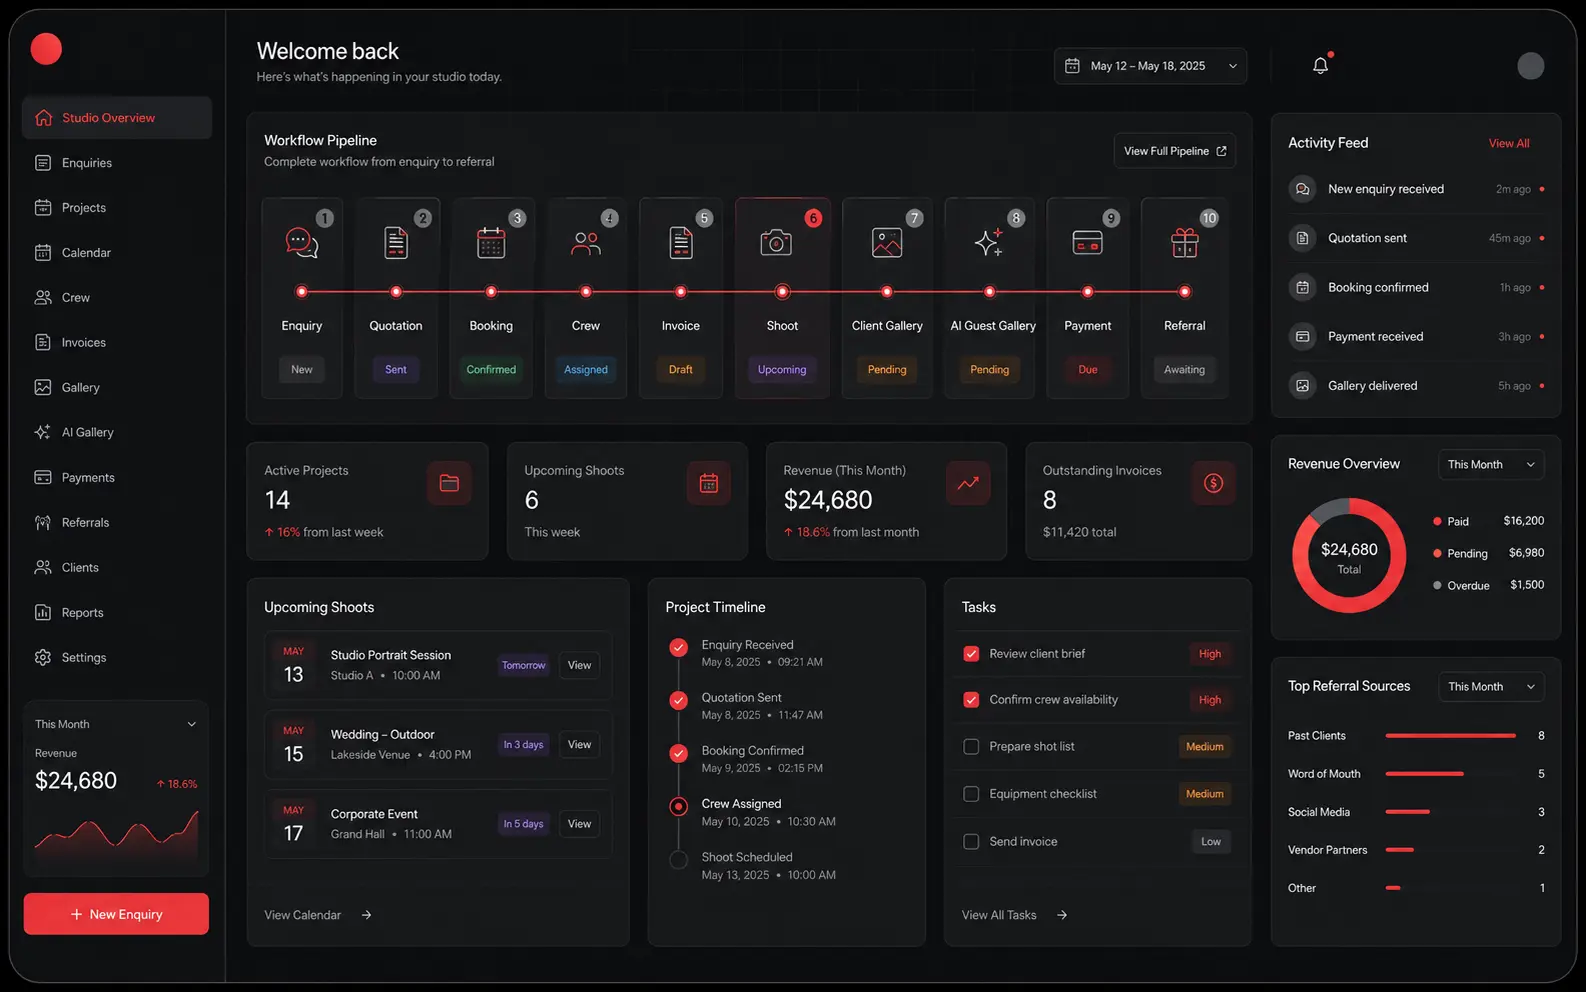The height and width of the screenshot is (992, 1586).
Task: Click the Booking Confirmed status badge
Action: pyautogui.click(x=491, y=370)
